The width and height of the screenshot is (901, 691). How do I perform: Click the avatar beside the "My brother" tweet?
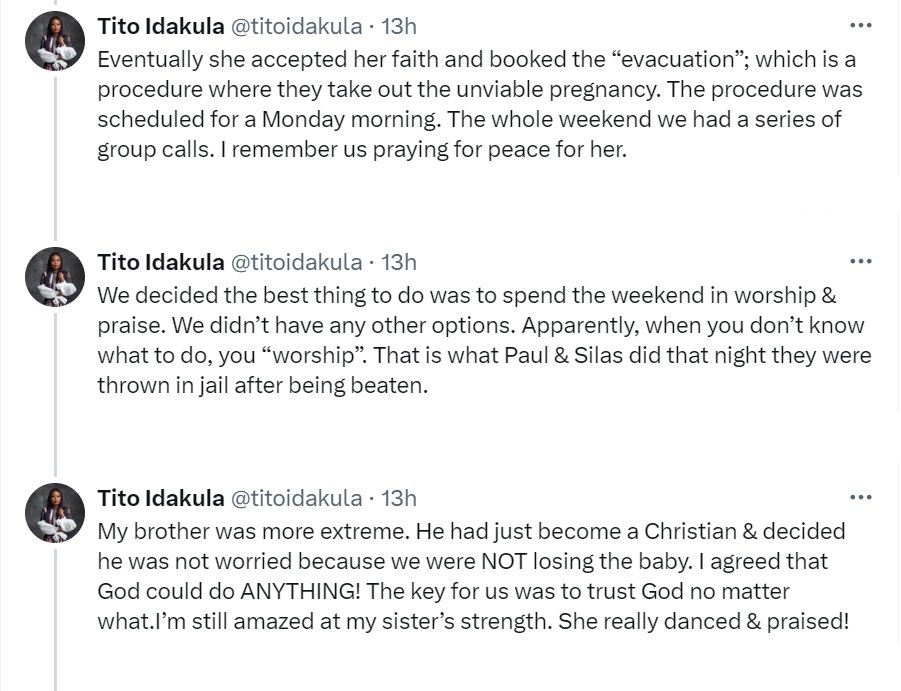click(x=55, y=513)
